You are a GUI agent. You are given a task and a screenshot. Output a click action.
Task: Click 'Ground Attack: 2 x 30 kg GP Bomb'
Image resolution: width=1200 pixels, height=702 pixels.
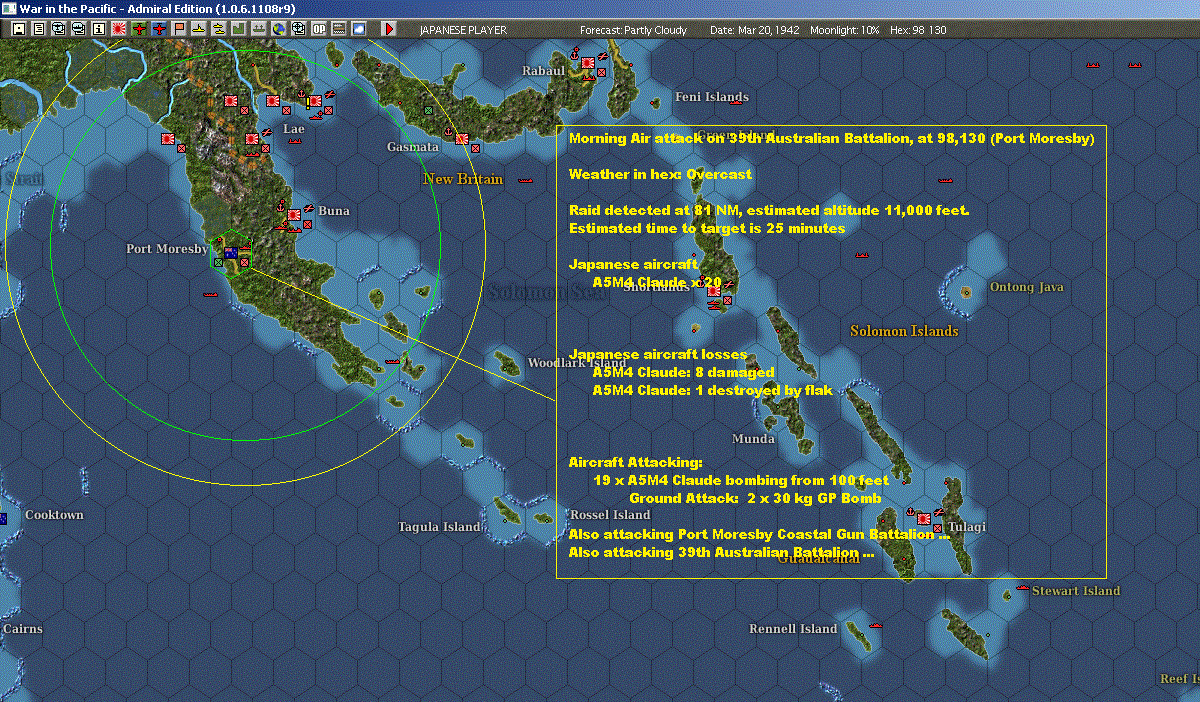tap(755, 498)
